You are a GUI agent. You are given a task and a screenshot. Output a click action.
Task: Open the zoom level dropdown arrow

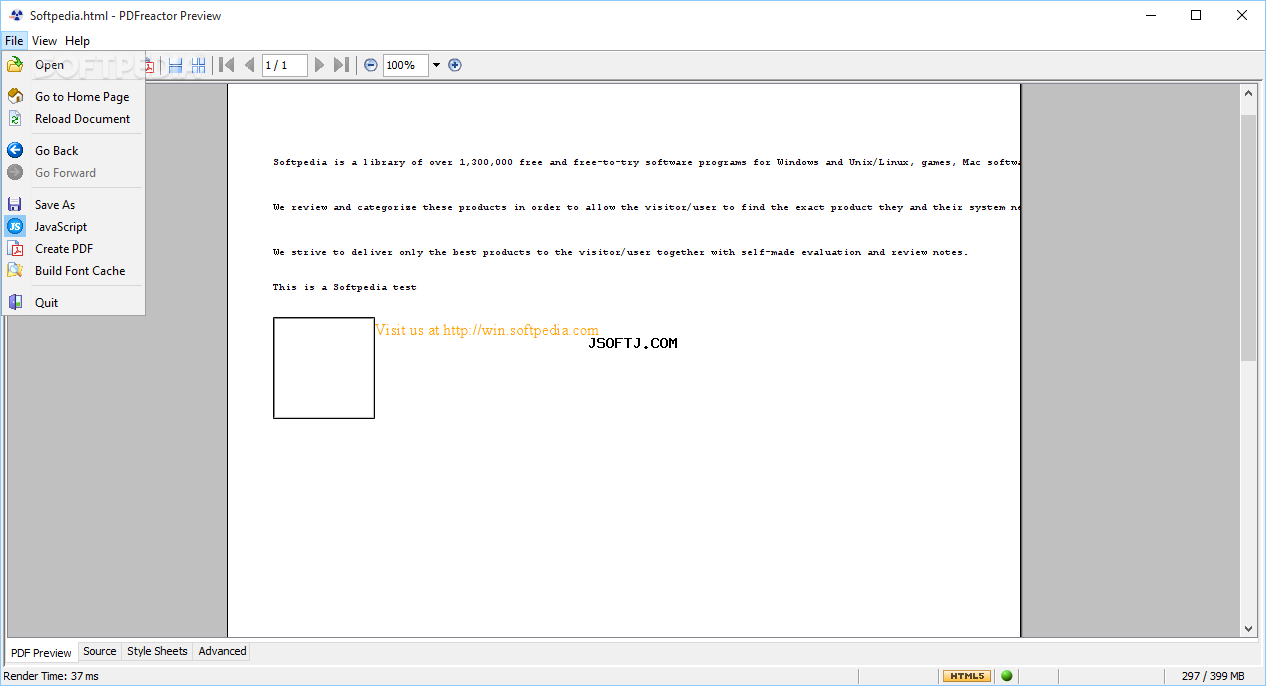coord(436,65)
